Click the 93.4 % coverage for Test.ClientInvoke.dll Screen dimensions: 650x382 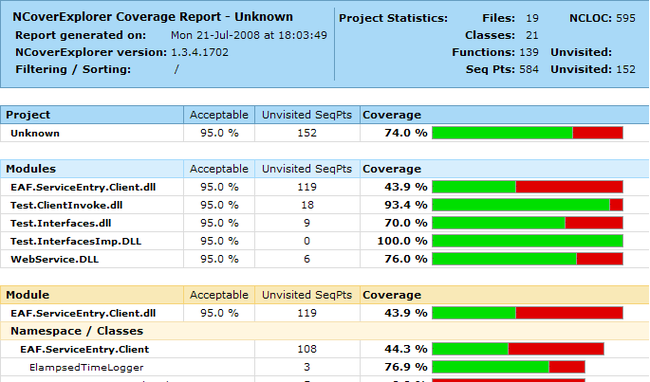[x=406, y=205]
